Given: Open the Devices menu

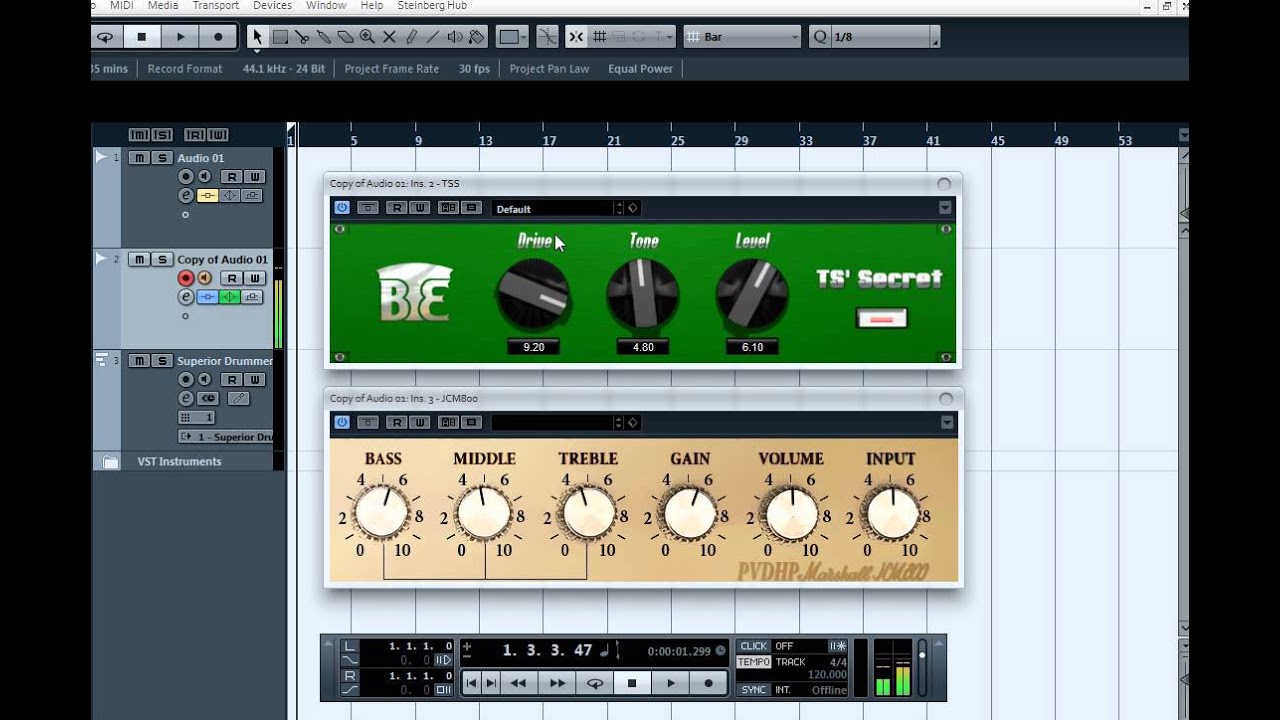Looking at the screenshot, I should click(272, 6).
